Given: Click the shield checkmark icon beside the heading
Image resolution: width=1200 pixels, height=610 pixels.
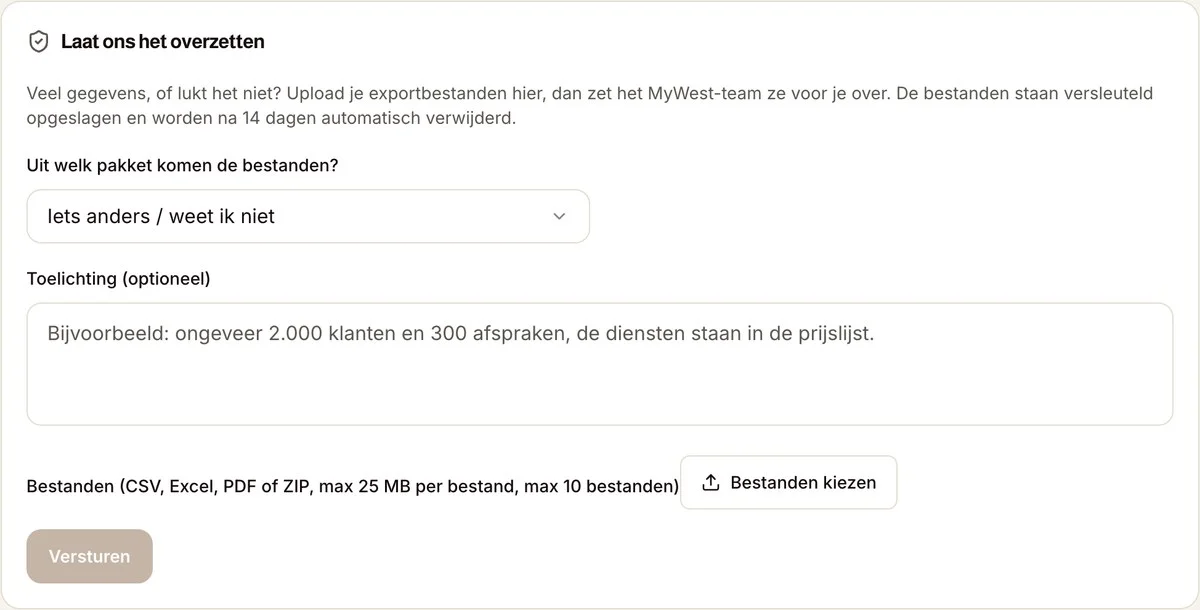Looking at the screenshot, I should click(x=39, y=42).
